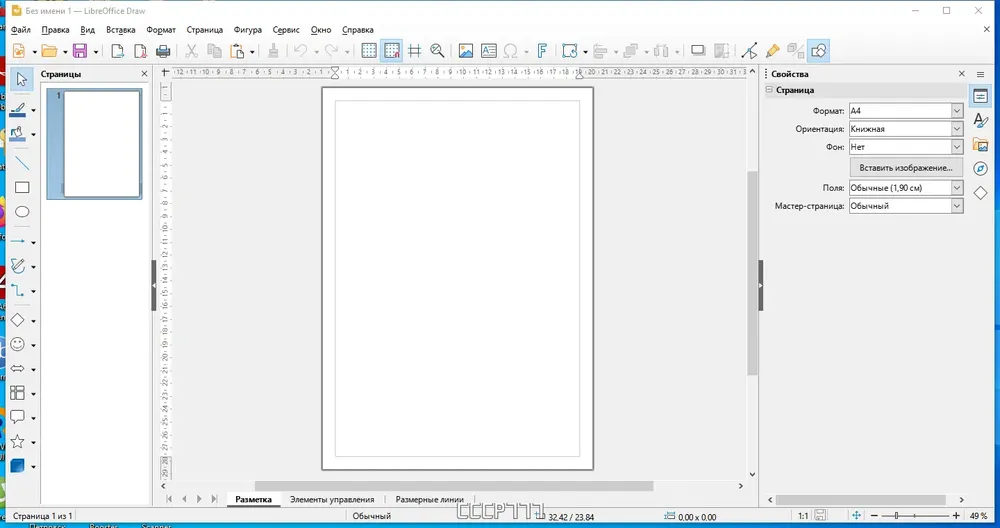Toggle Snap to Grid in toolbar
Screen dimensions: 1000x528
pyautogui.click(x=392, y=51)
